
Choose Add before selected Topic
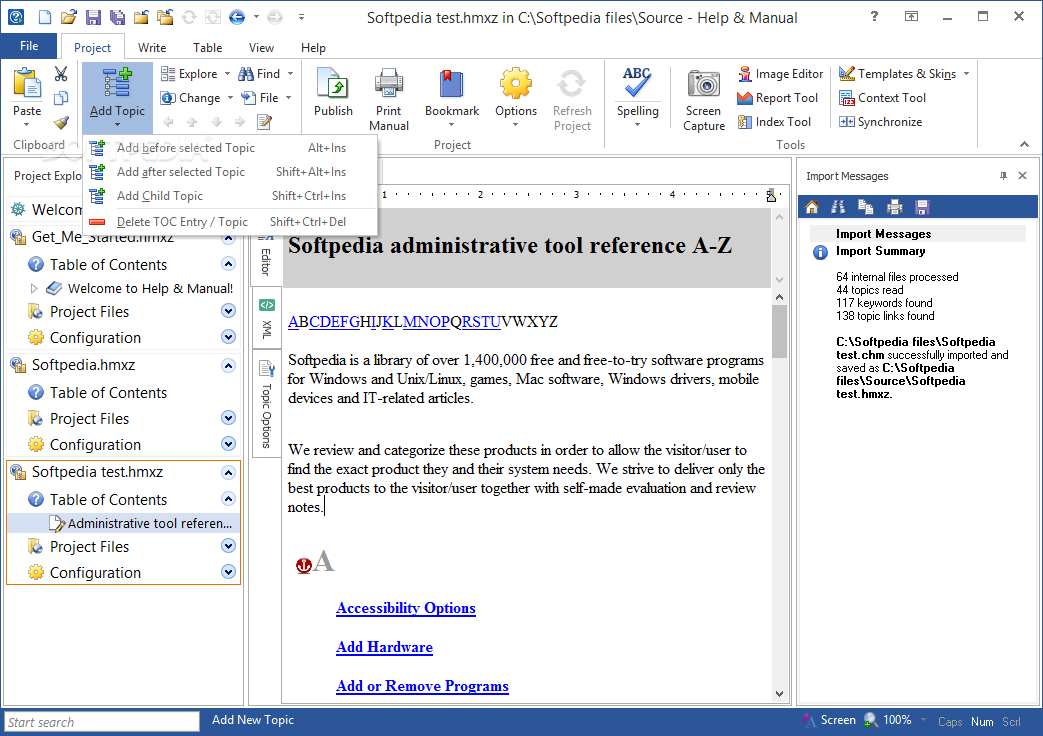pos(230,148)
